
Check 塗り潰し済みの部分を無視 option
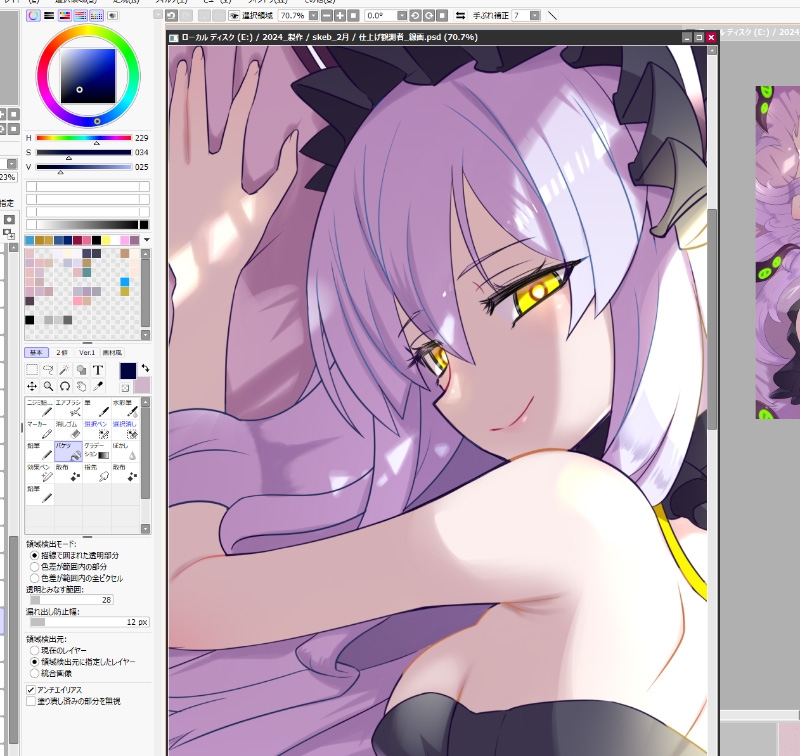(x=30, y=701)
